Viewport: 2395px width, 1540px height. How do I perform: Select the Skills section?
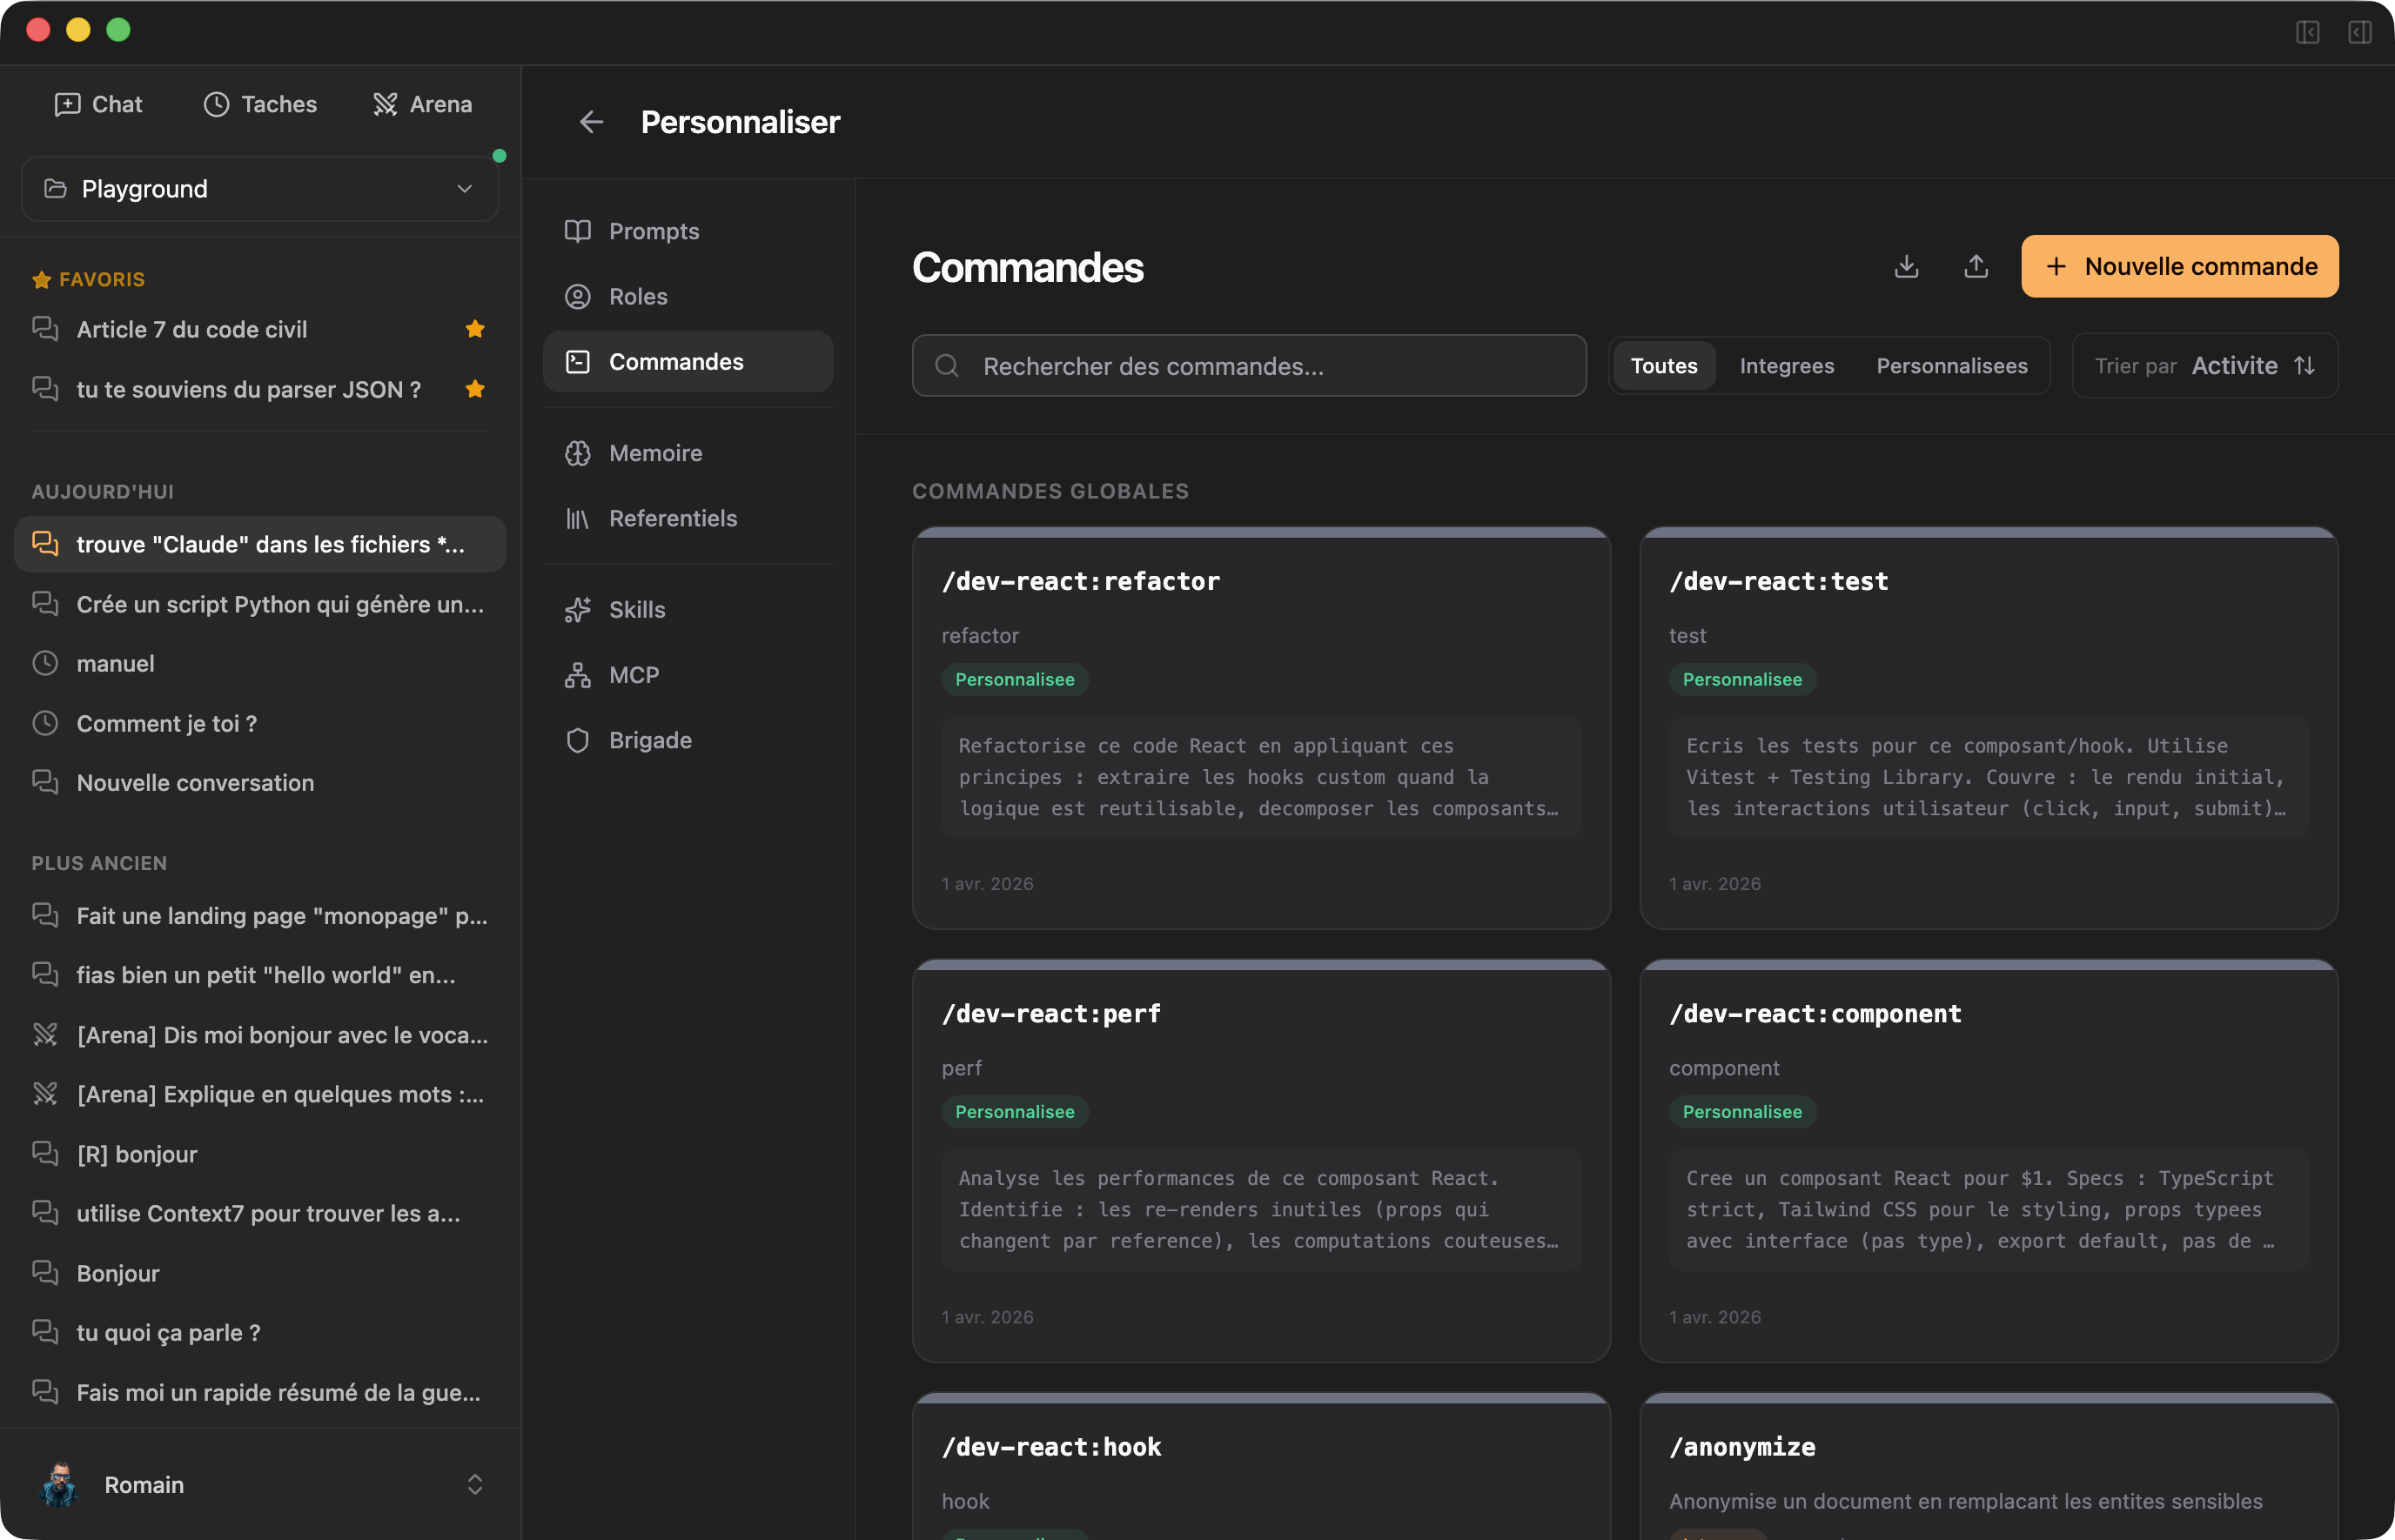[x=637, y=609]
